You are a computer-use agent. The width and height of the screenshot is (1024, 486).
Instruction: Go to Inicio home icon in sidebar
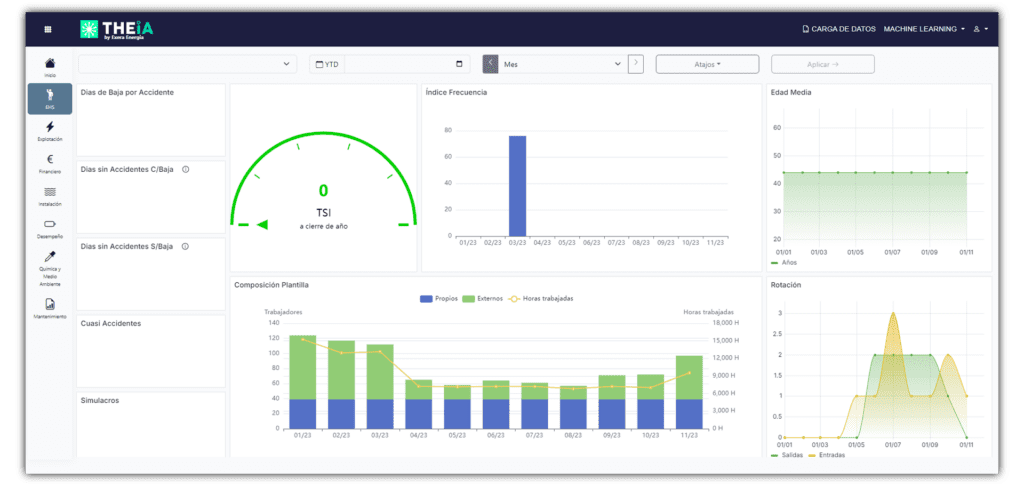pos(50,66)
